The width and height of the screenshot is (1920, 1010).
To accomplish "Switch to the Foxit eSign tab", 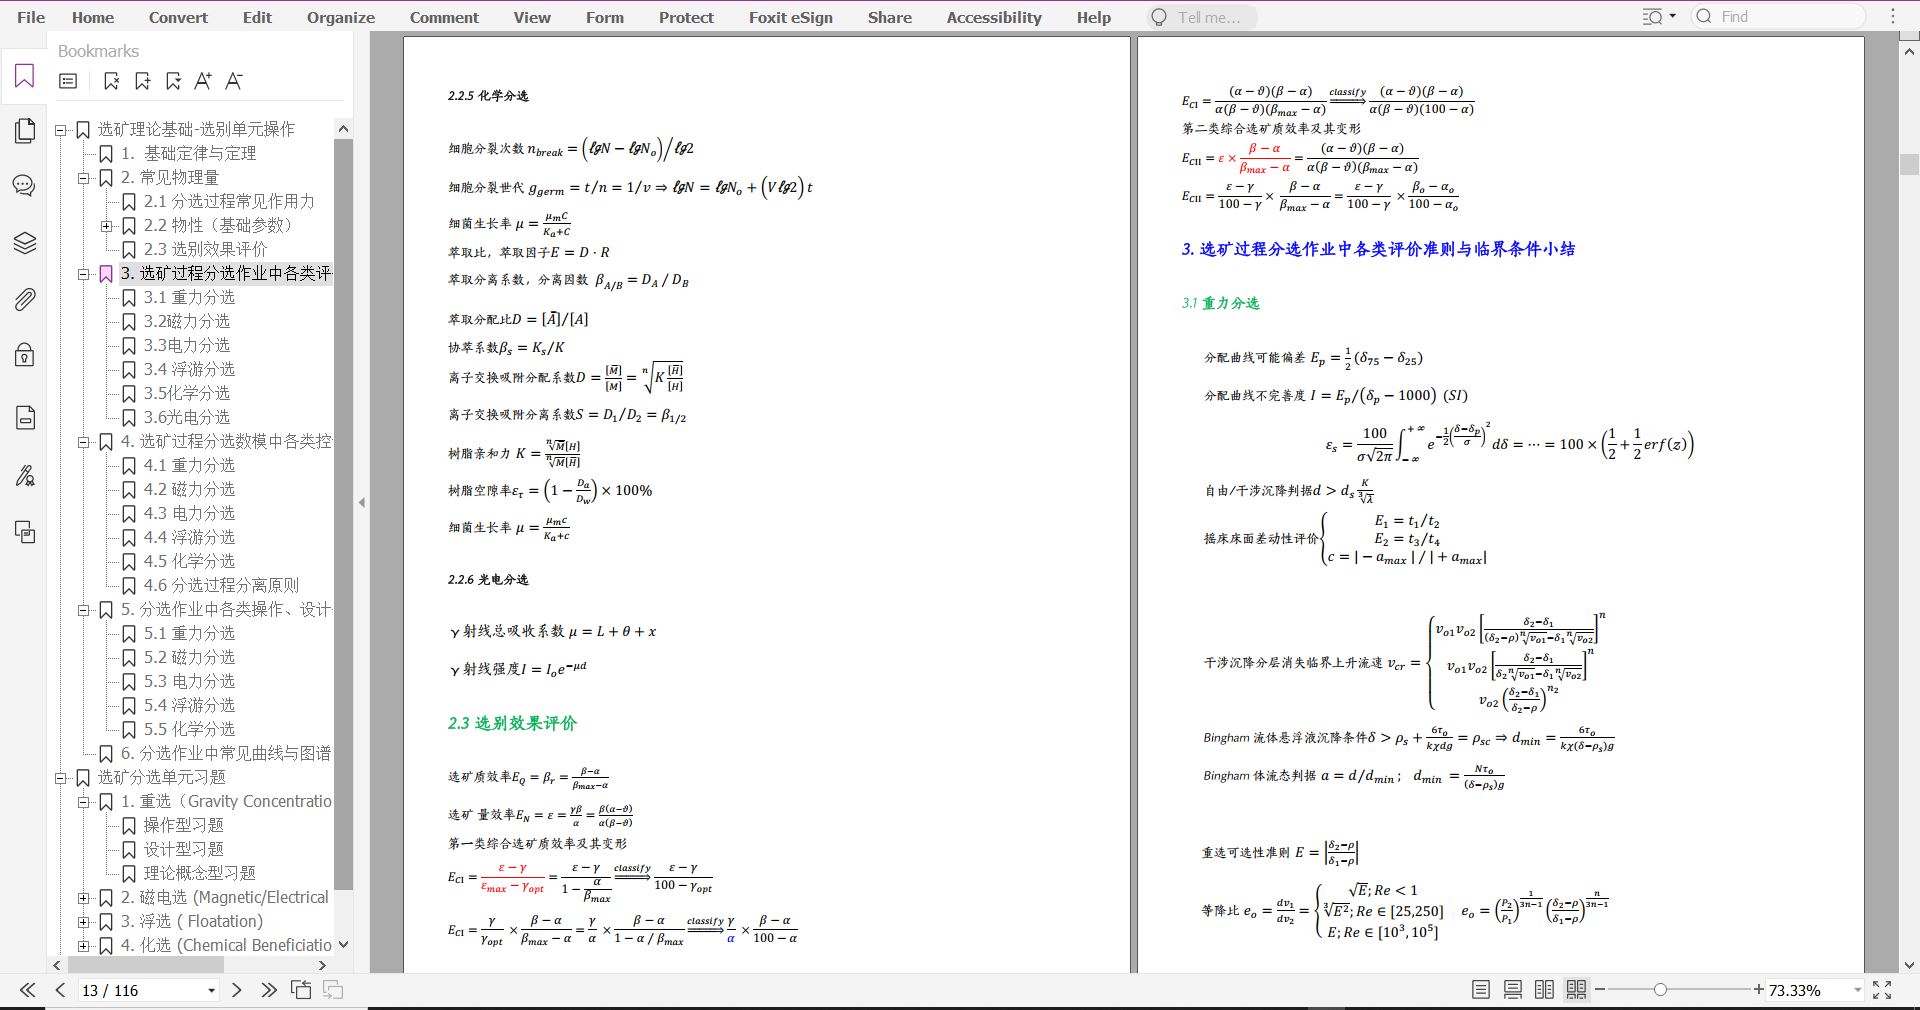I will tap(790, 17).
